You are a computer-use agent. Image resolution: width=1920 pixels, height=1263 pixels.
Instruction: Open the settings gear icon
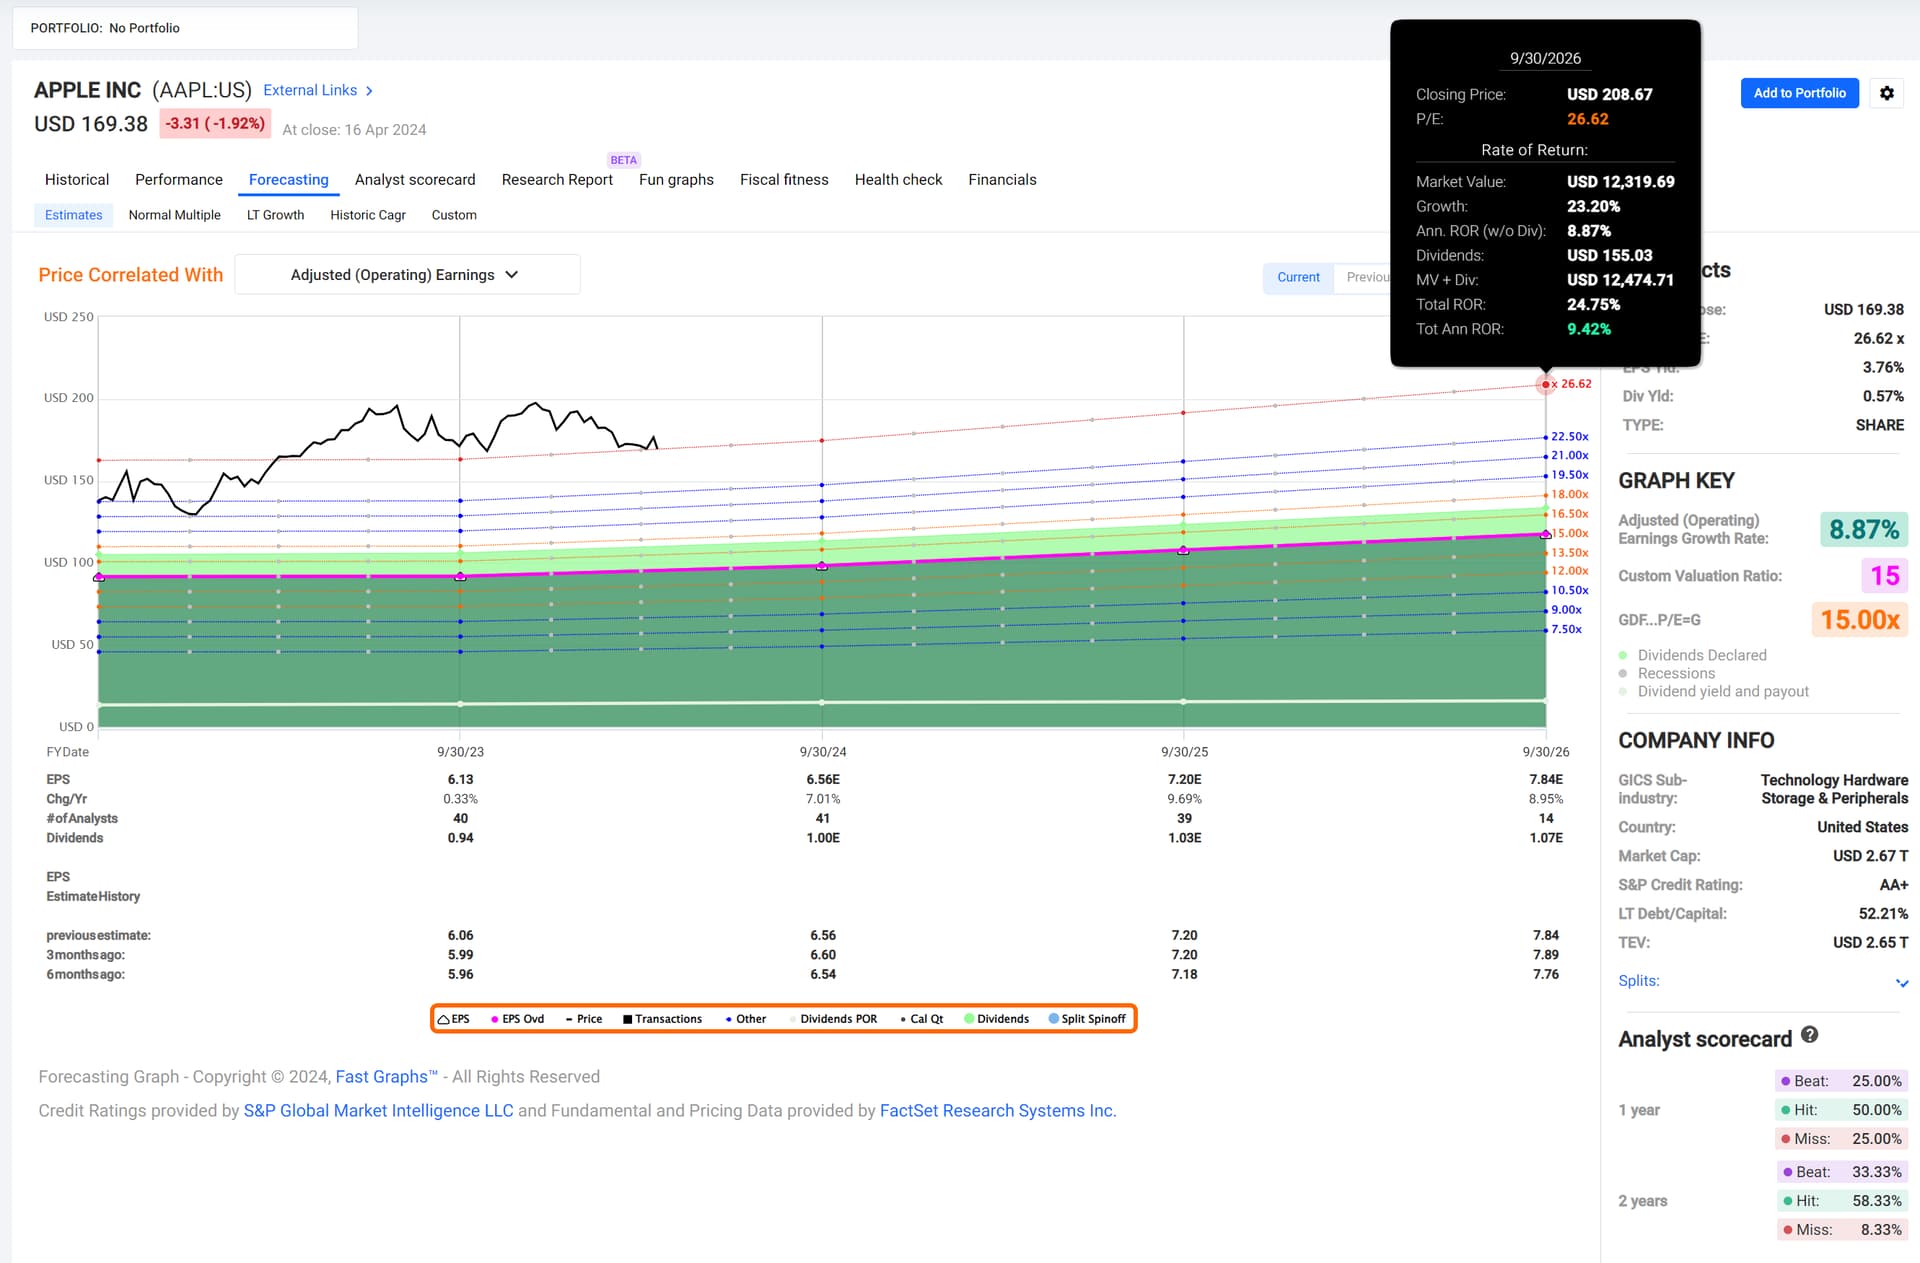[1886, 93]
